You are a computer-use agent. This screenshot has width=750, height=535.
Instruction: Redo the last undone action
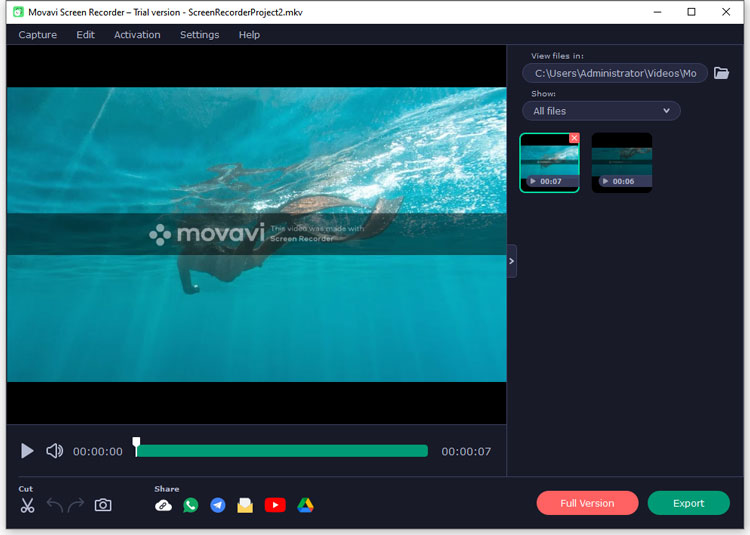(76, 505)
